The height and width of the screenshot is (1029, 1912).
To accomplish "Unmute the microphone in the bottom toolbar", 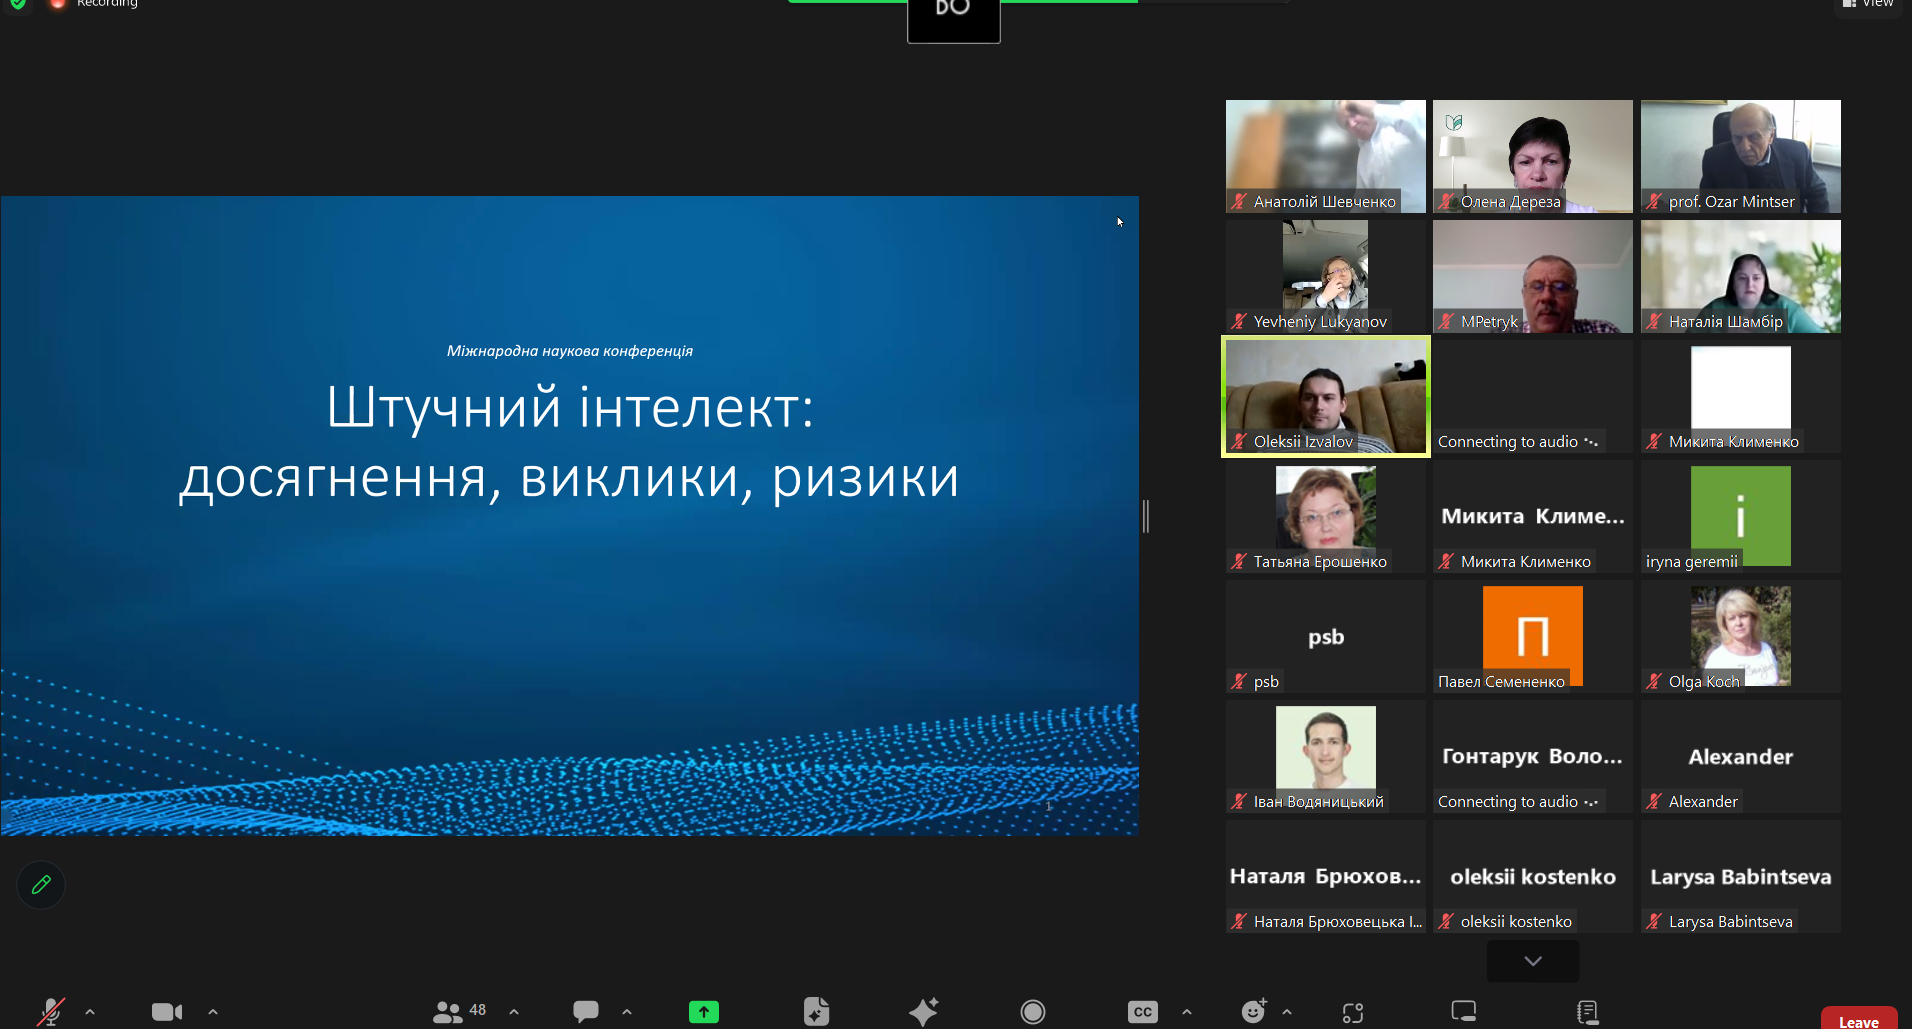I will [50, 1012].
